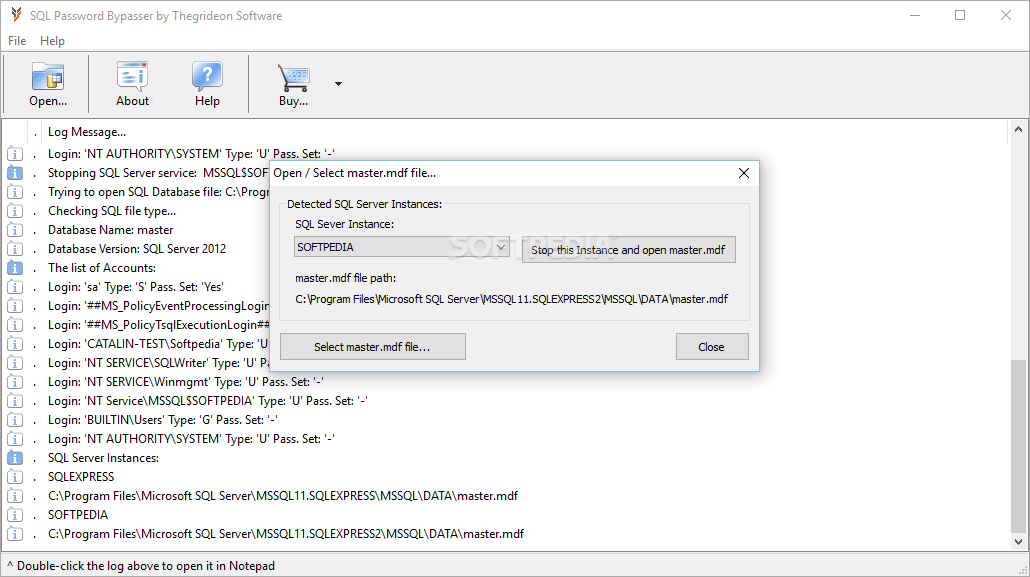Select log row Login: 'BUILTIN\Users'
This screenshot has height=577, width=1030.
[x=162, y=420]
